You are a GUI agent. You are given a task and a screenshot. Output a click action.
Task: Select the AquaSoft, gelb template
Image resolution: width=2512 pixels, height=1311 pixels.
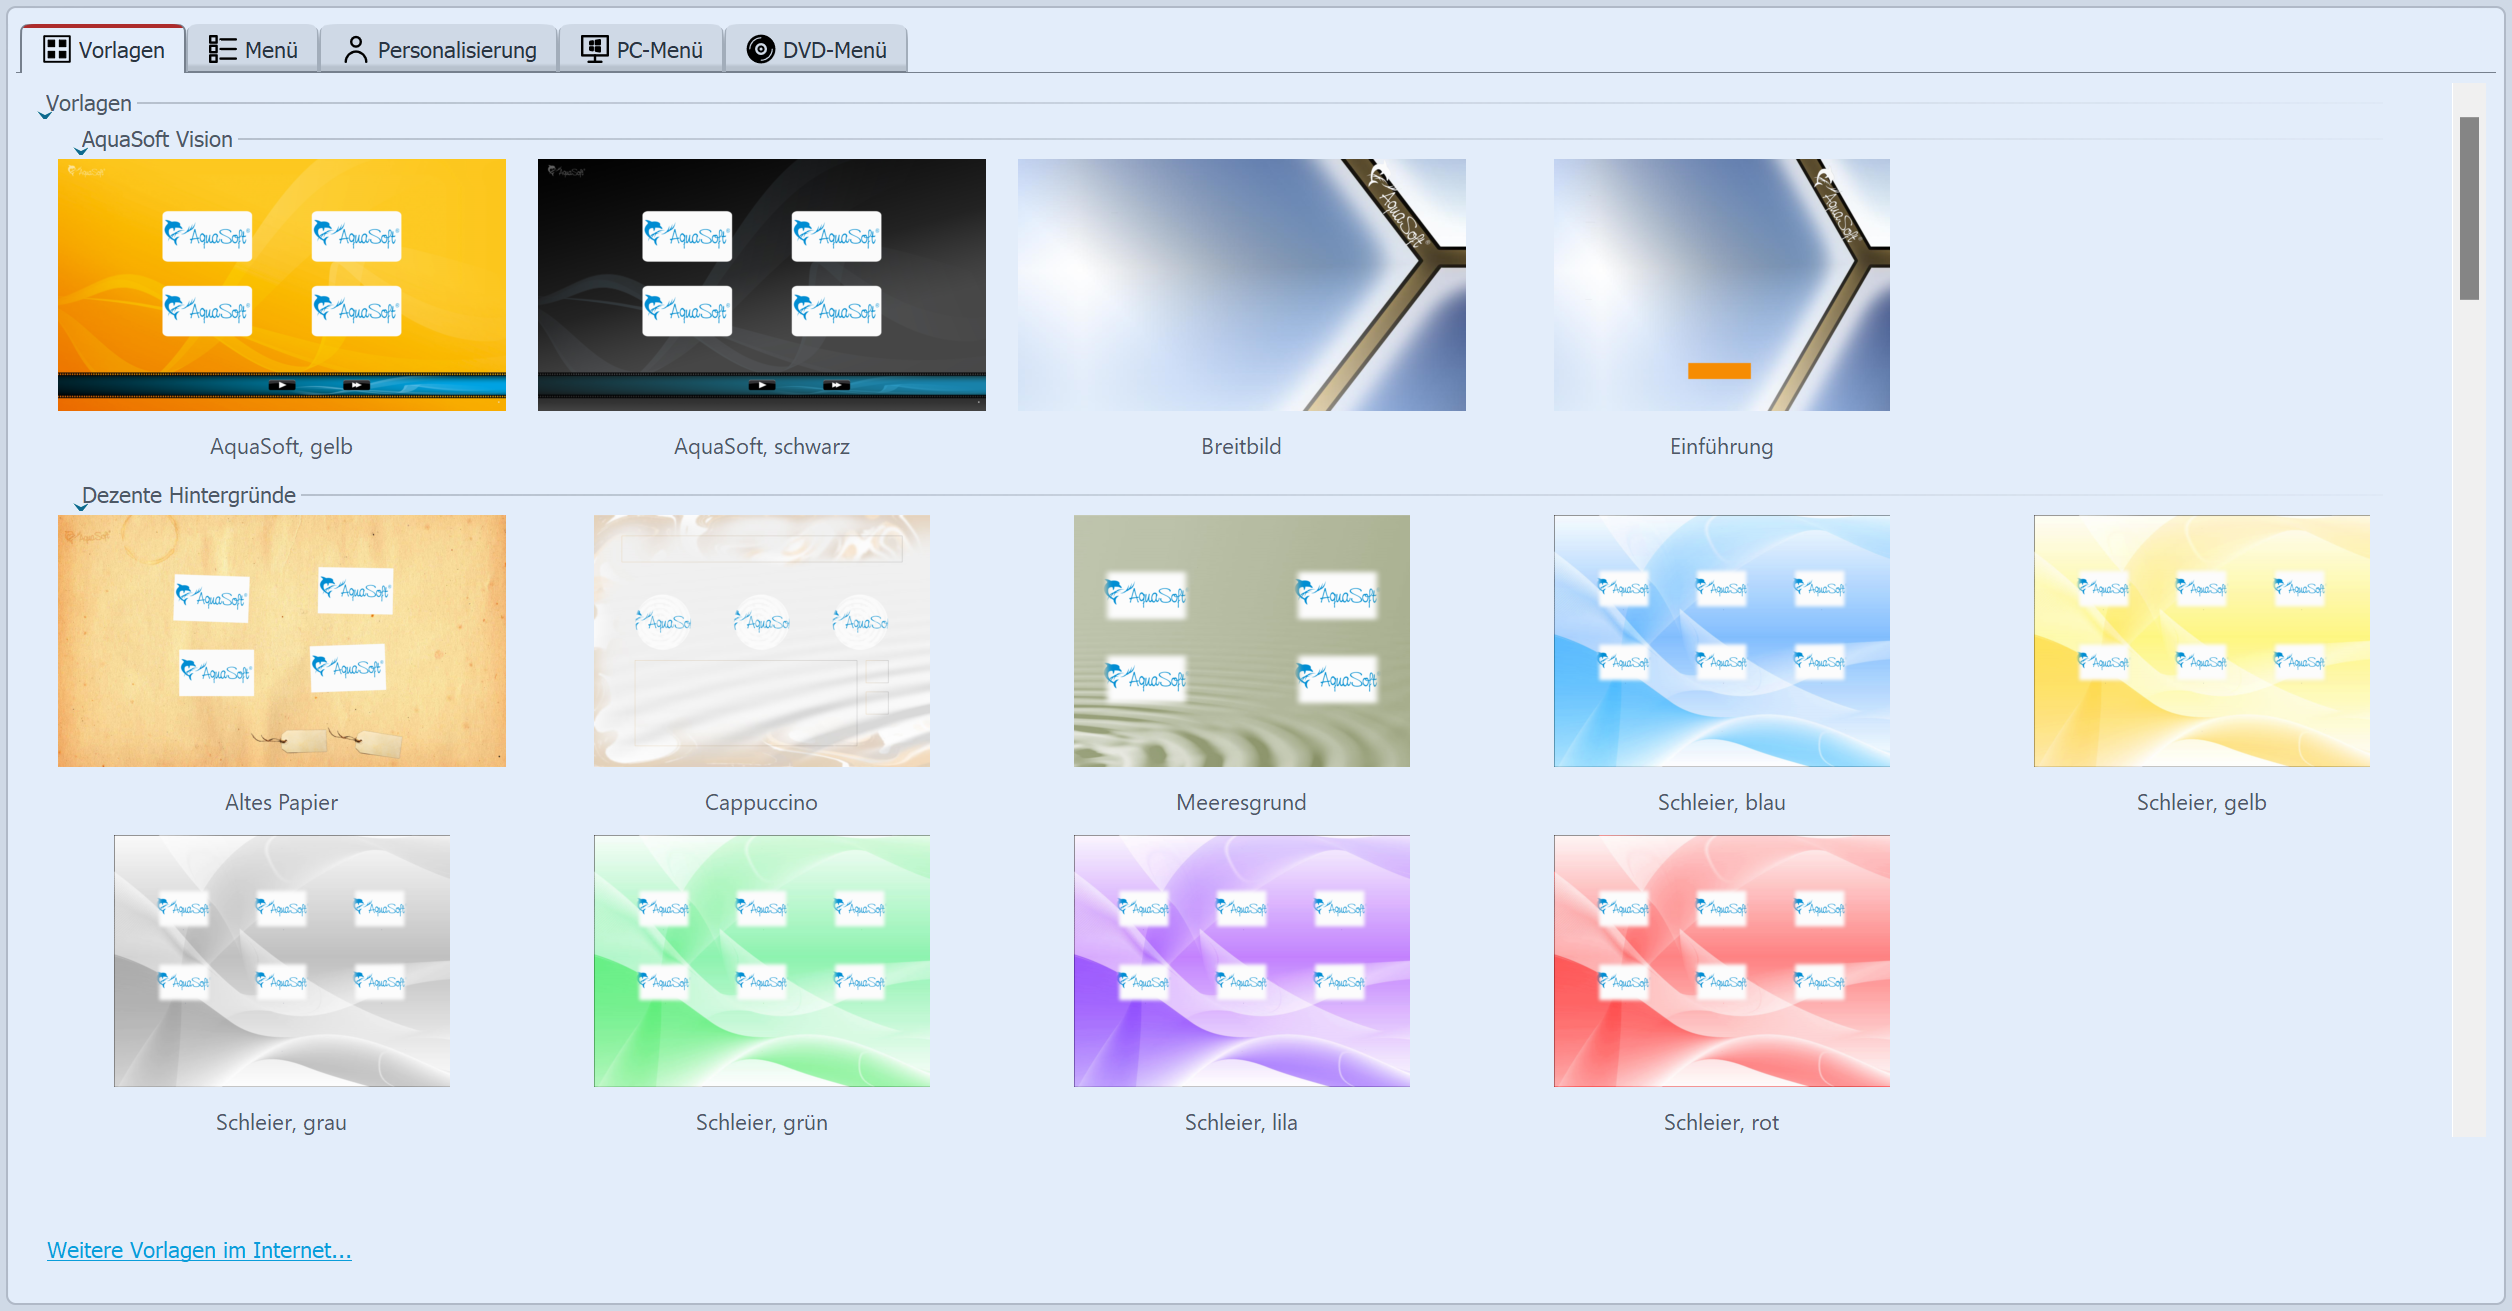click(x=281, y=285)
